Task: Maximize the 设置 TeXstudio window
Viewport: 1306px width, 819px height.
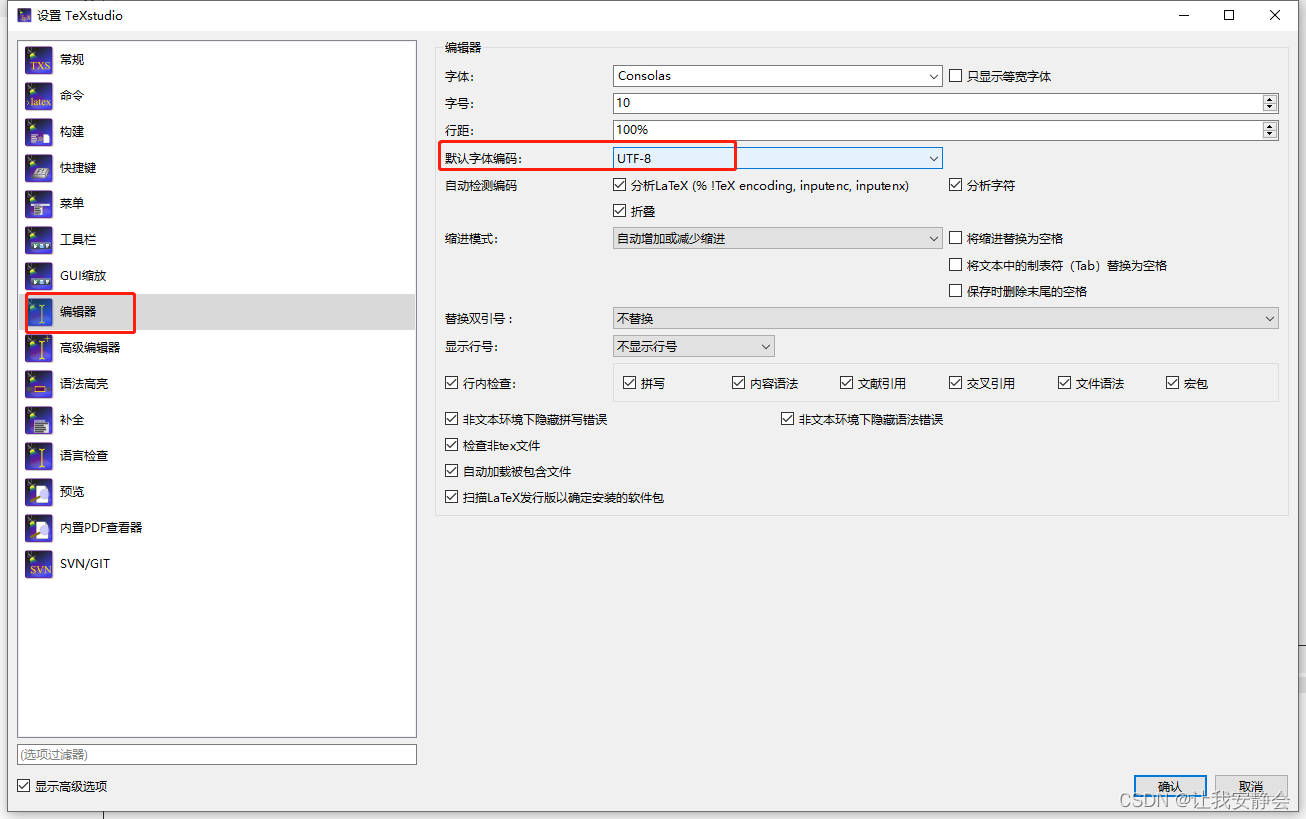Action: tap(1229, 15)
